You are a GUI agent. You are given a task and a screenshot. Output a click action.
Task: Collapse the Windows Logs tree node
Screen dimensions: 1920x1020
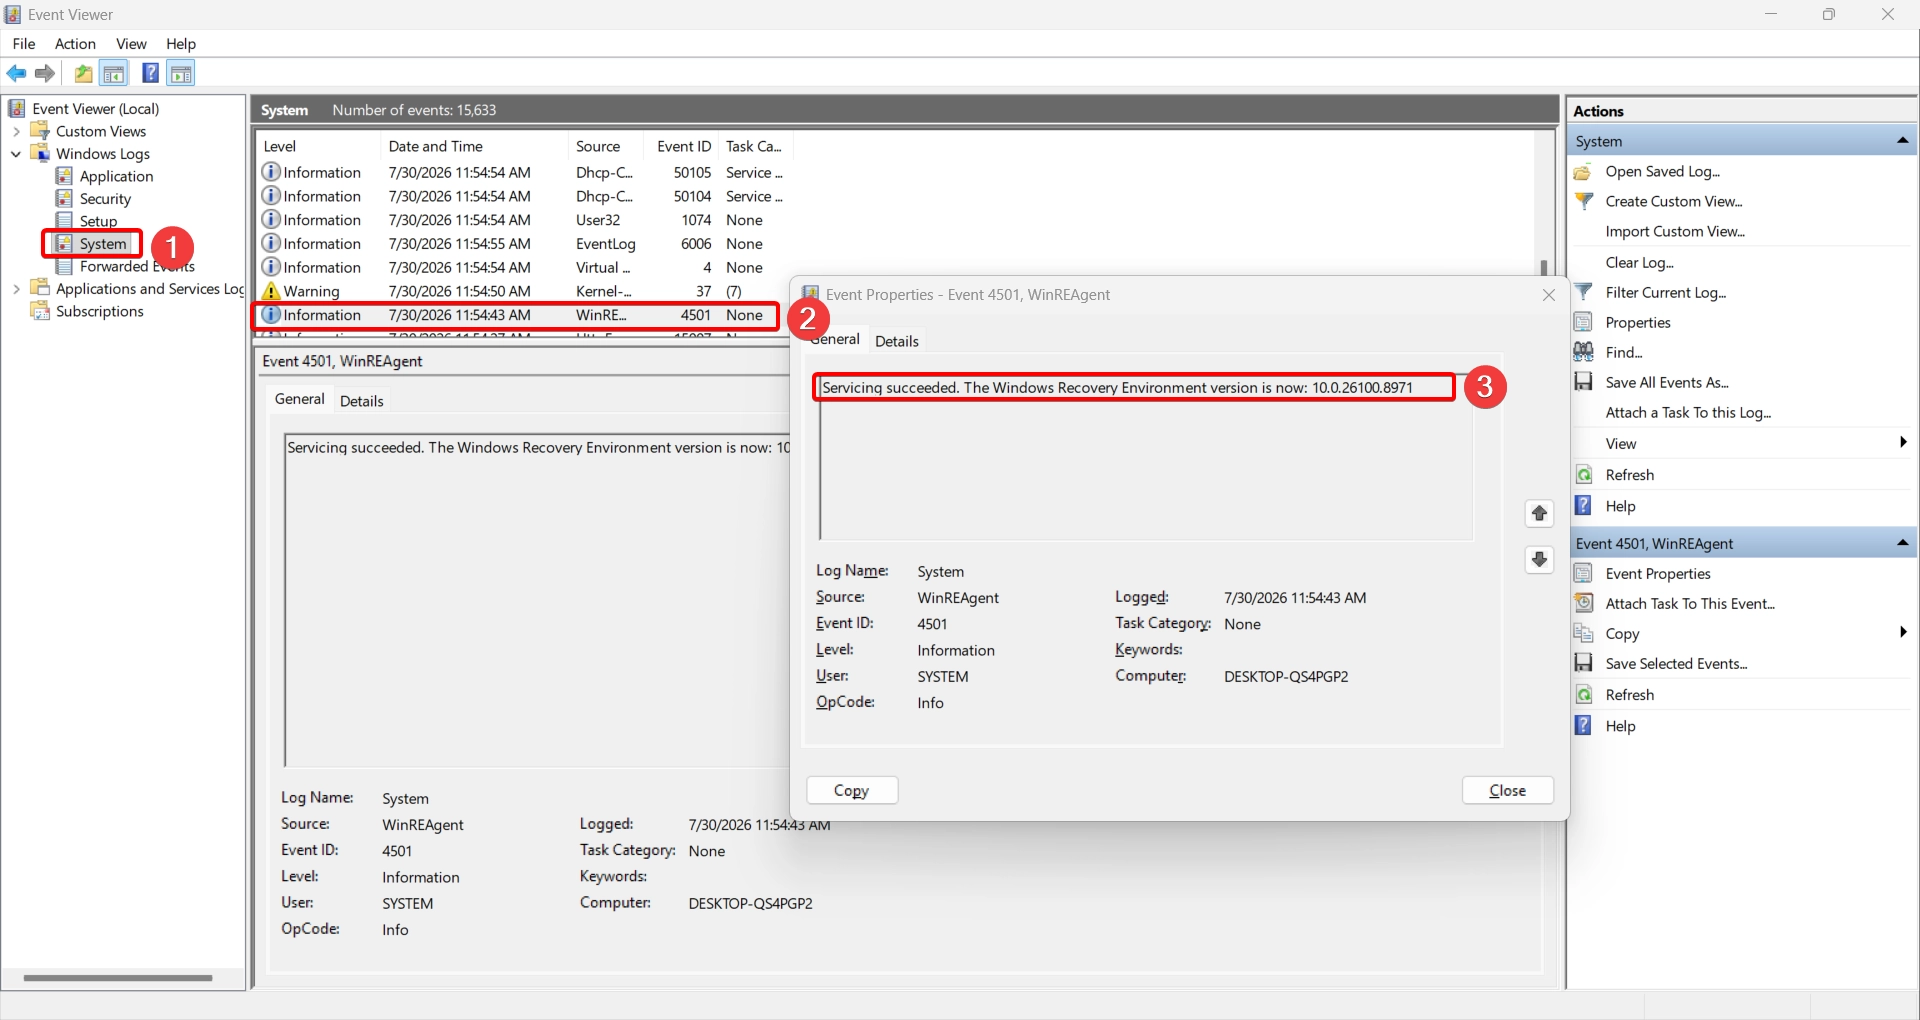click(x=16, y=154)
